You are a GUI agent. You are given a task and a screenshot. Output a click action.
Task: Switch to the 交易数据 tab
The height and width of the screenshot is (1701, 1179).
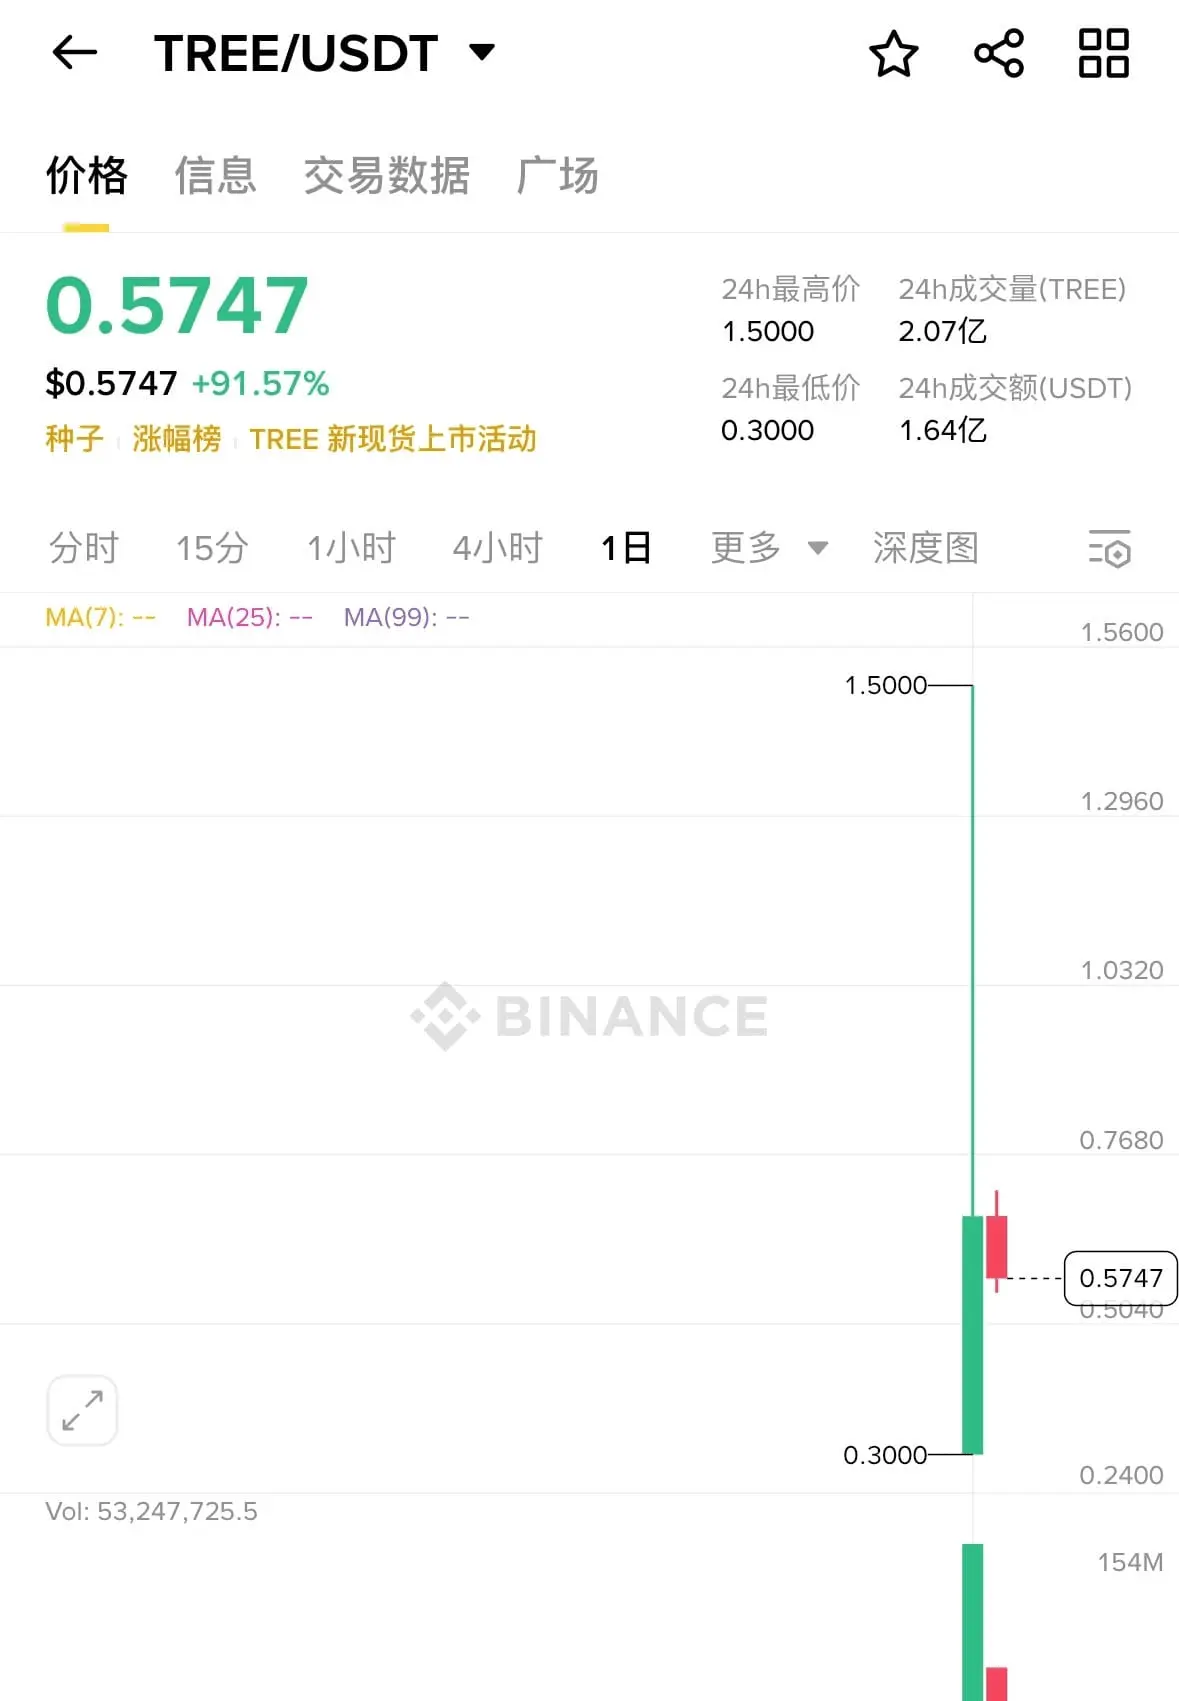(x=387, y=176)
